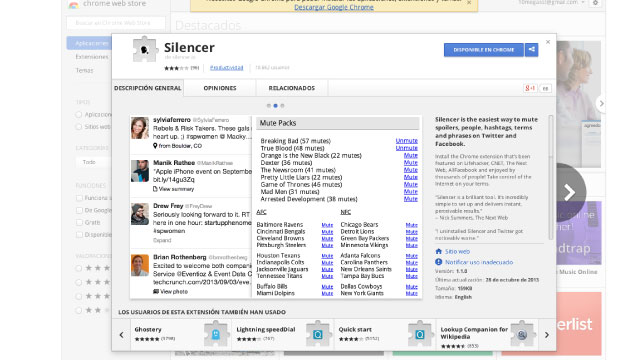Open the settings gear in the store header
This screenshot has width=634, height=360.
595,3
